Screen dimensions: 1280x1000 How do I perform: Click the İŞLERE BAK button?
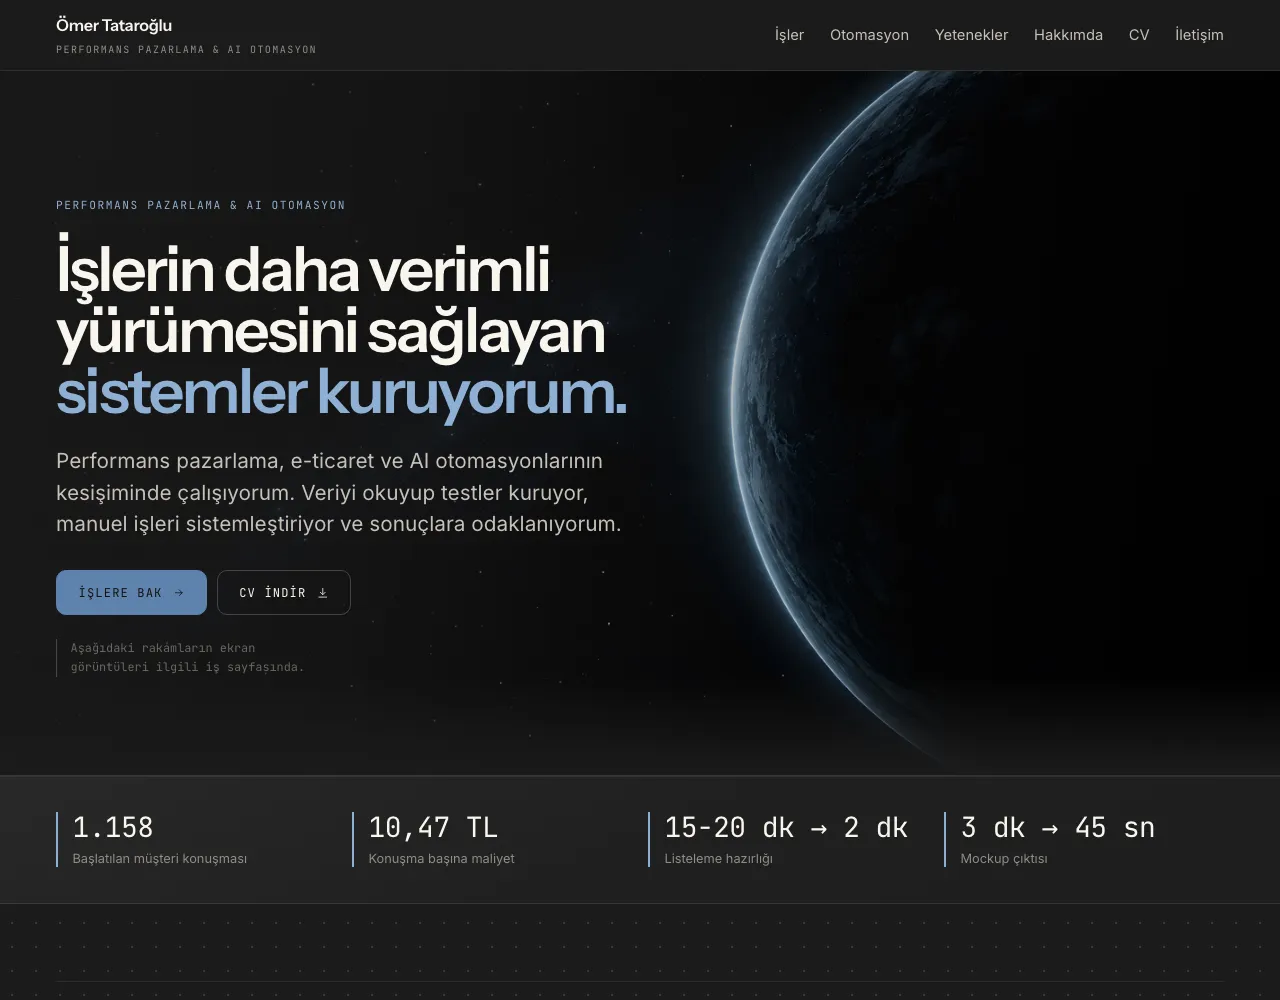click(x=131, y=592)
